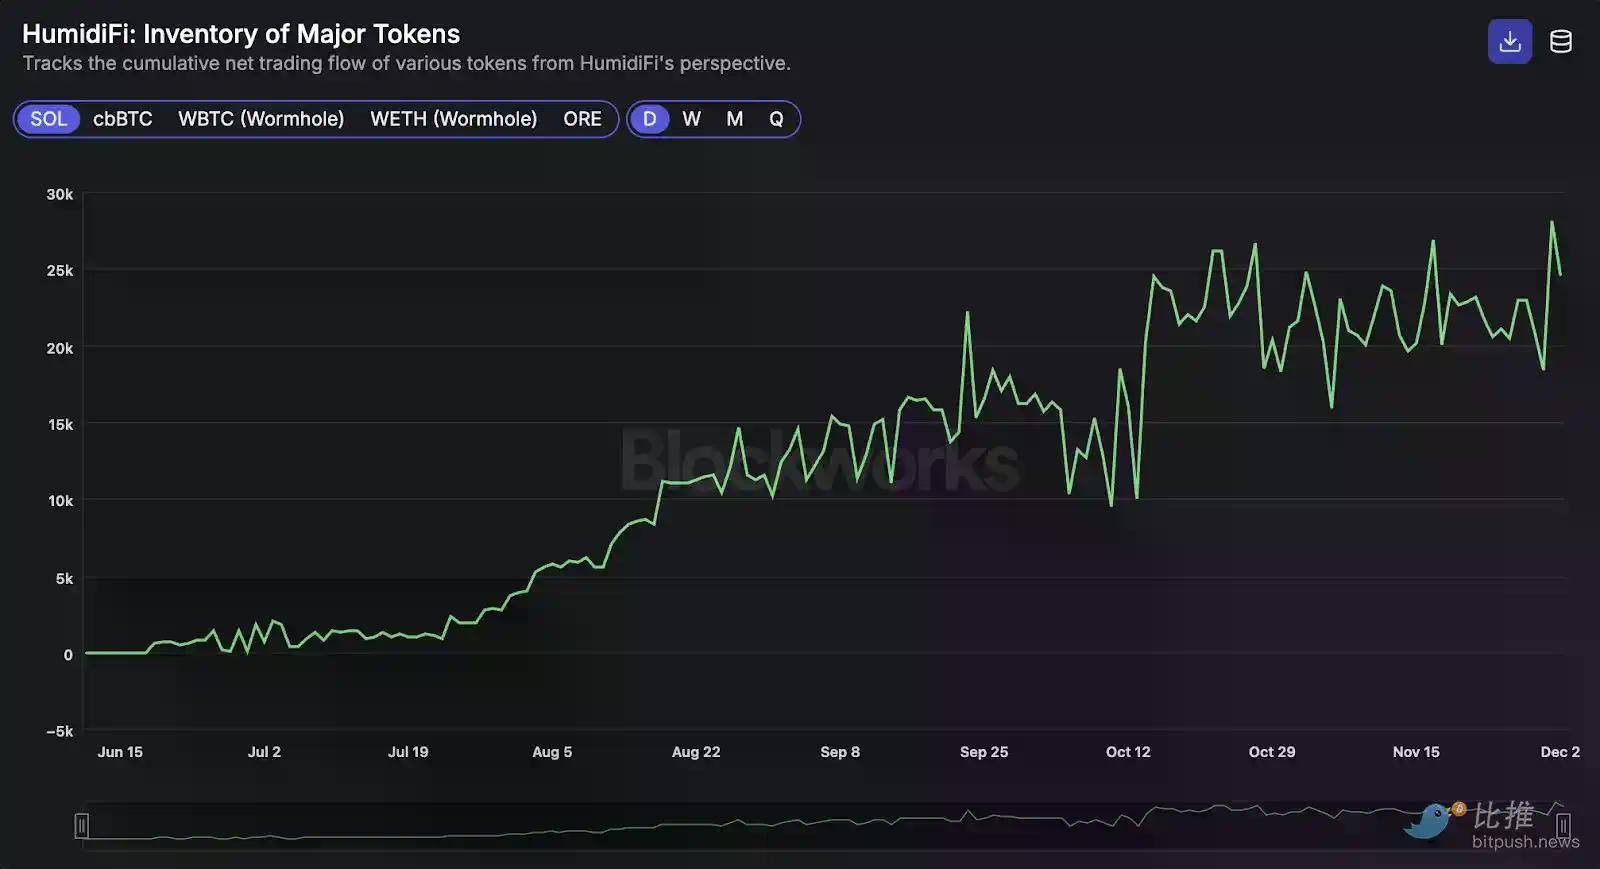This screenshot has width=1600, height=869.
Task: Select monthly M interval
Action: click(x=735, y=119)
